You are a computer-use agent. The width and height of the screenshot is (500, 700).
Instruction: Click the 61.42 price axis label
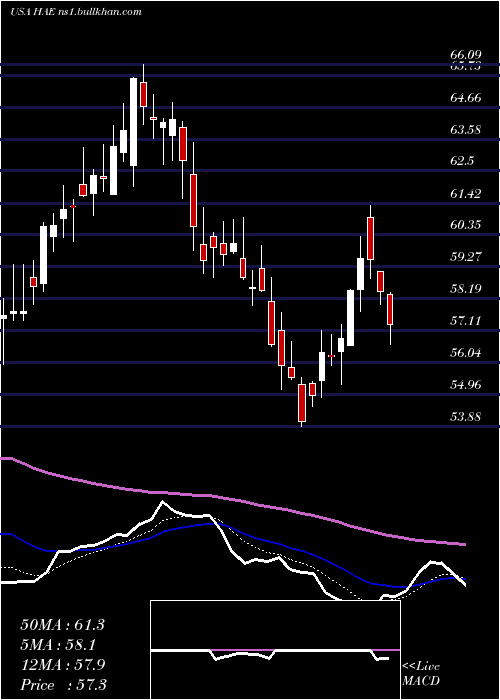click(x=465, y=194)
